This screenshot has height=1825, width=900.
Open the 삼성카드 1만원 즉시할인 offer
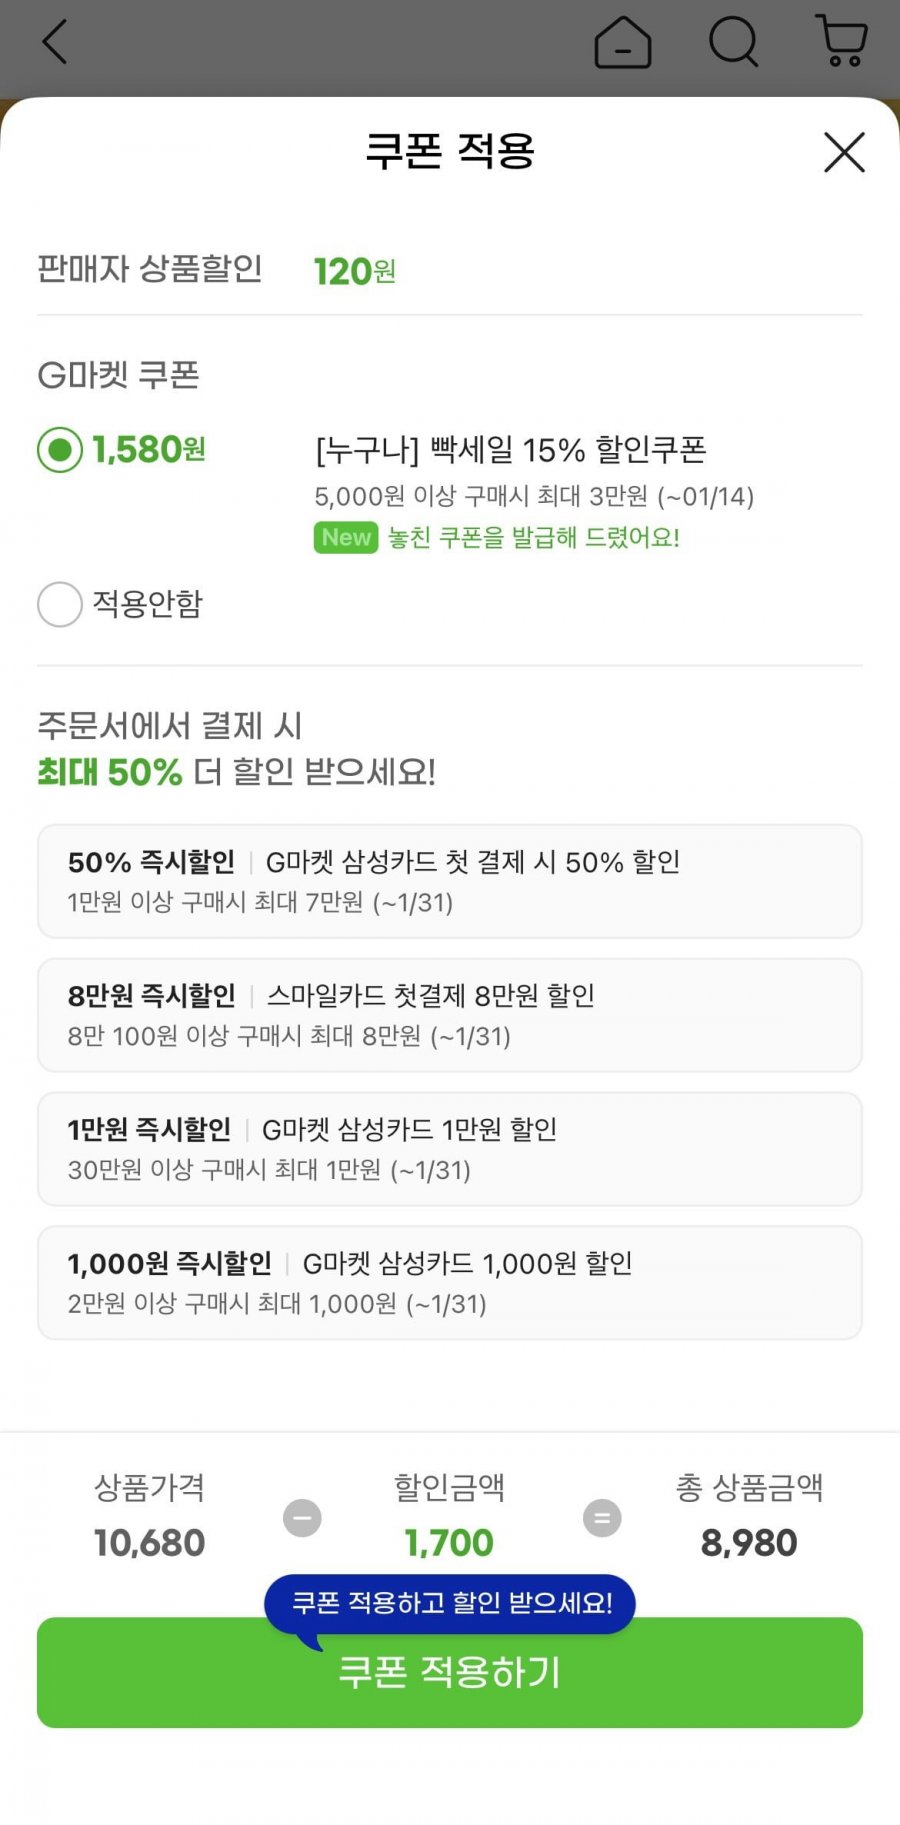[450, 1149]
